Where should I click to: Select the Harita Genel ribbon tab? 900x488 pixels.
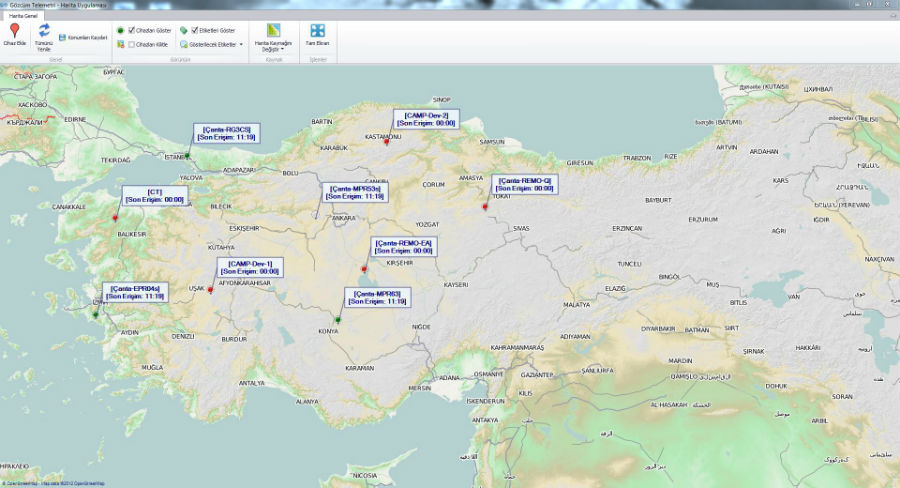point(23,16)
